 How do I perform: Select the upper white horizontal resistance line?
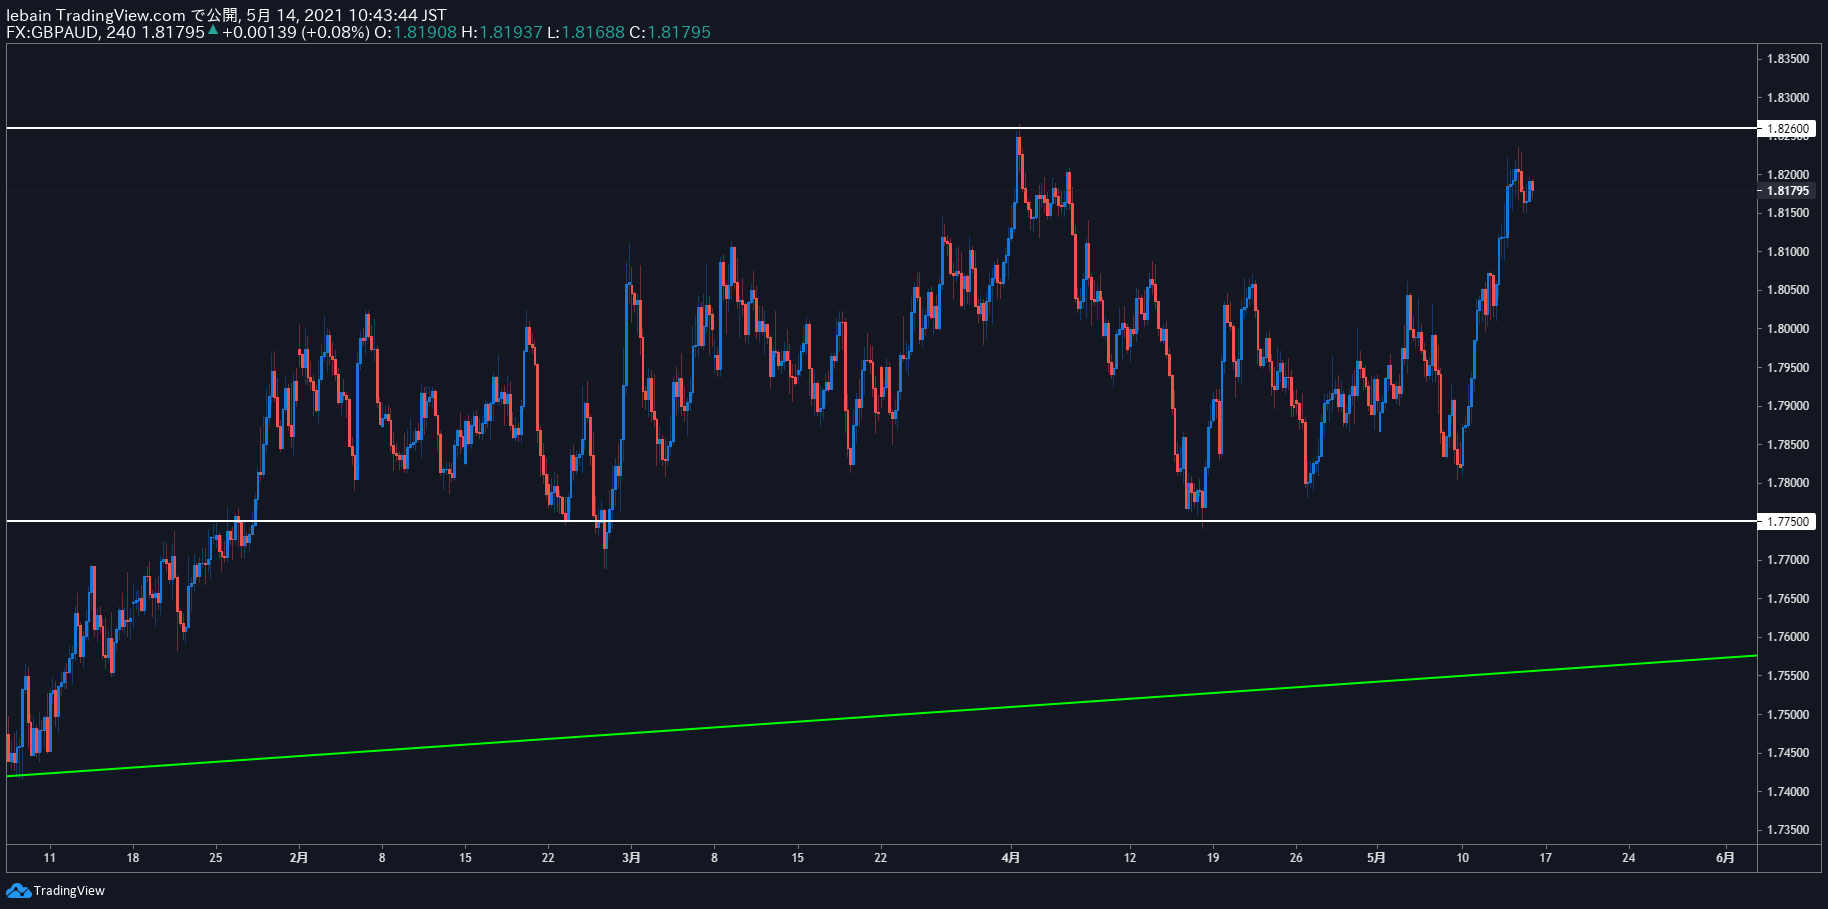click(x=881, y=128)
